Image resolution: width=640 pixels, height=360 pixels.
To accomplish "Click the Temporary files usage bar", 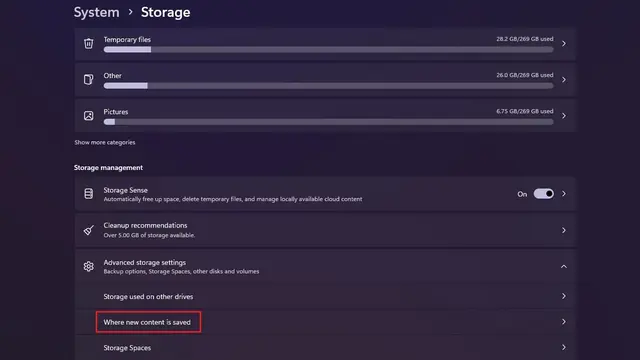I will pos(329,49).
